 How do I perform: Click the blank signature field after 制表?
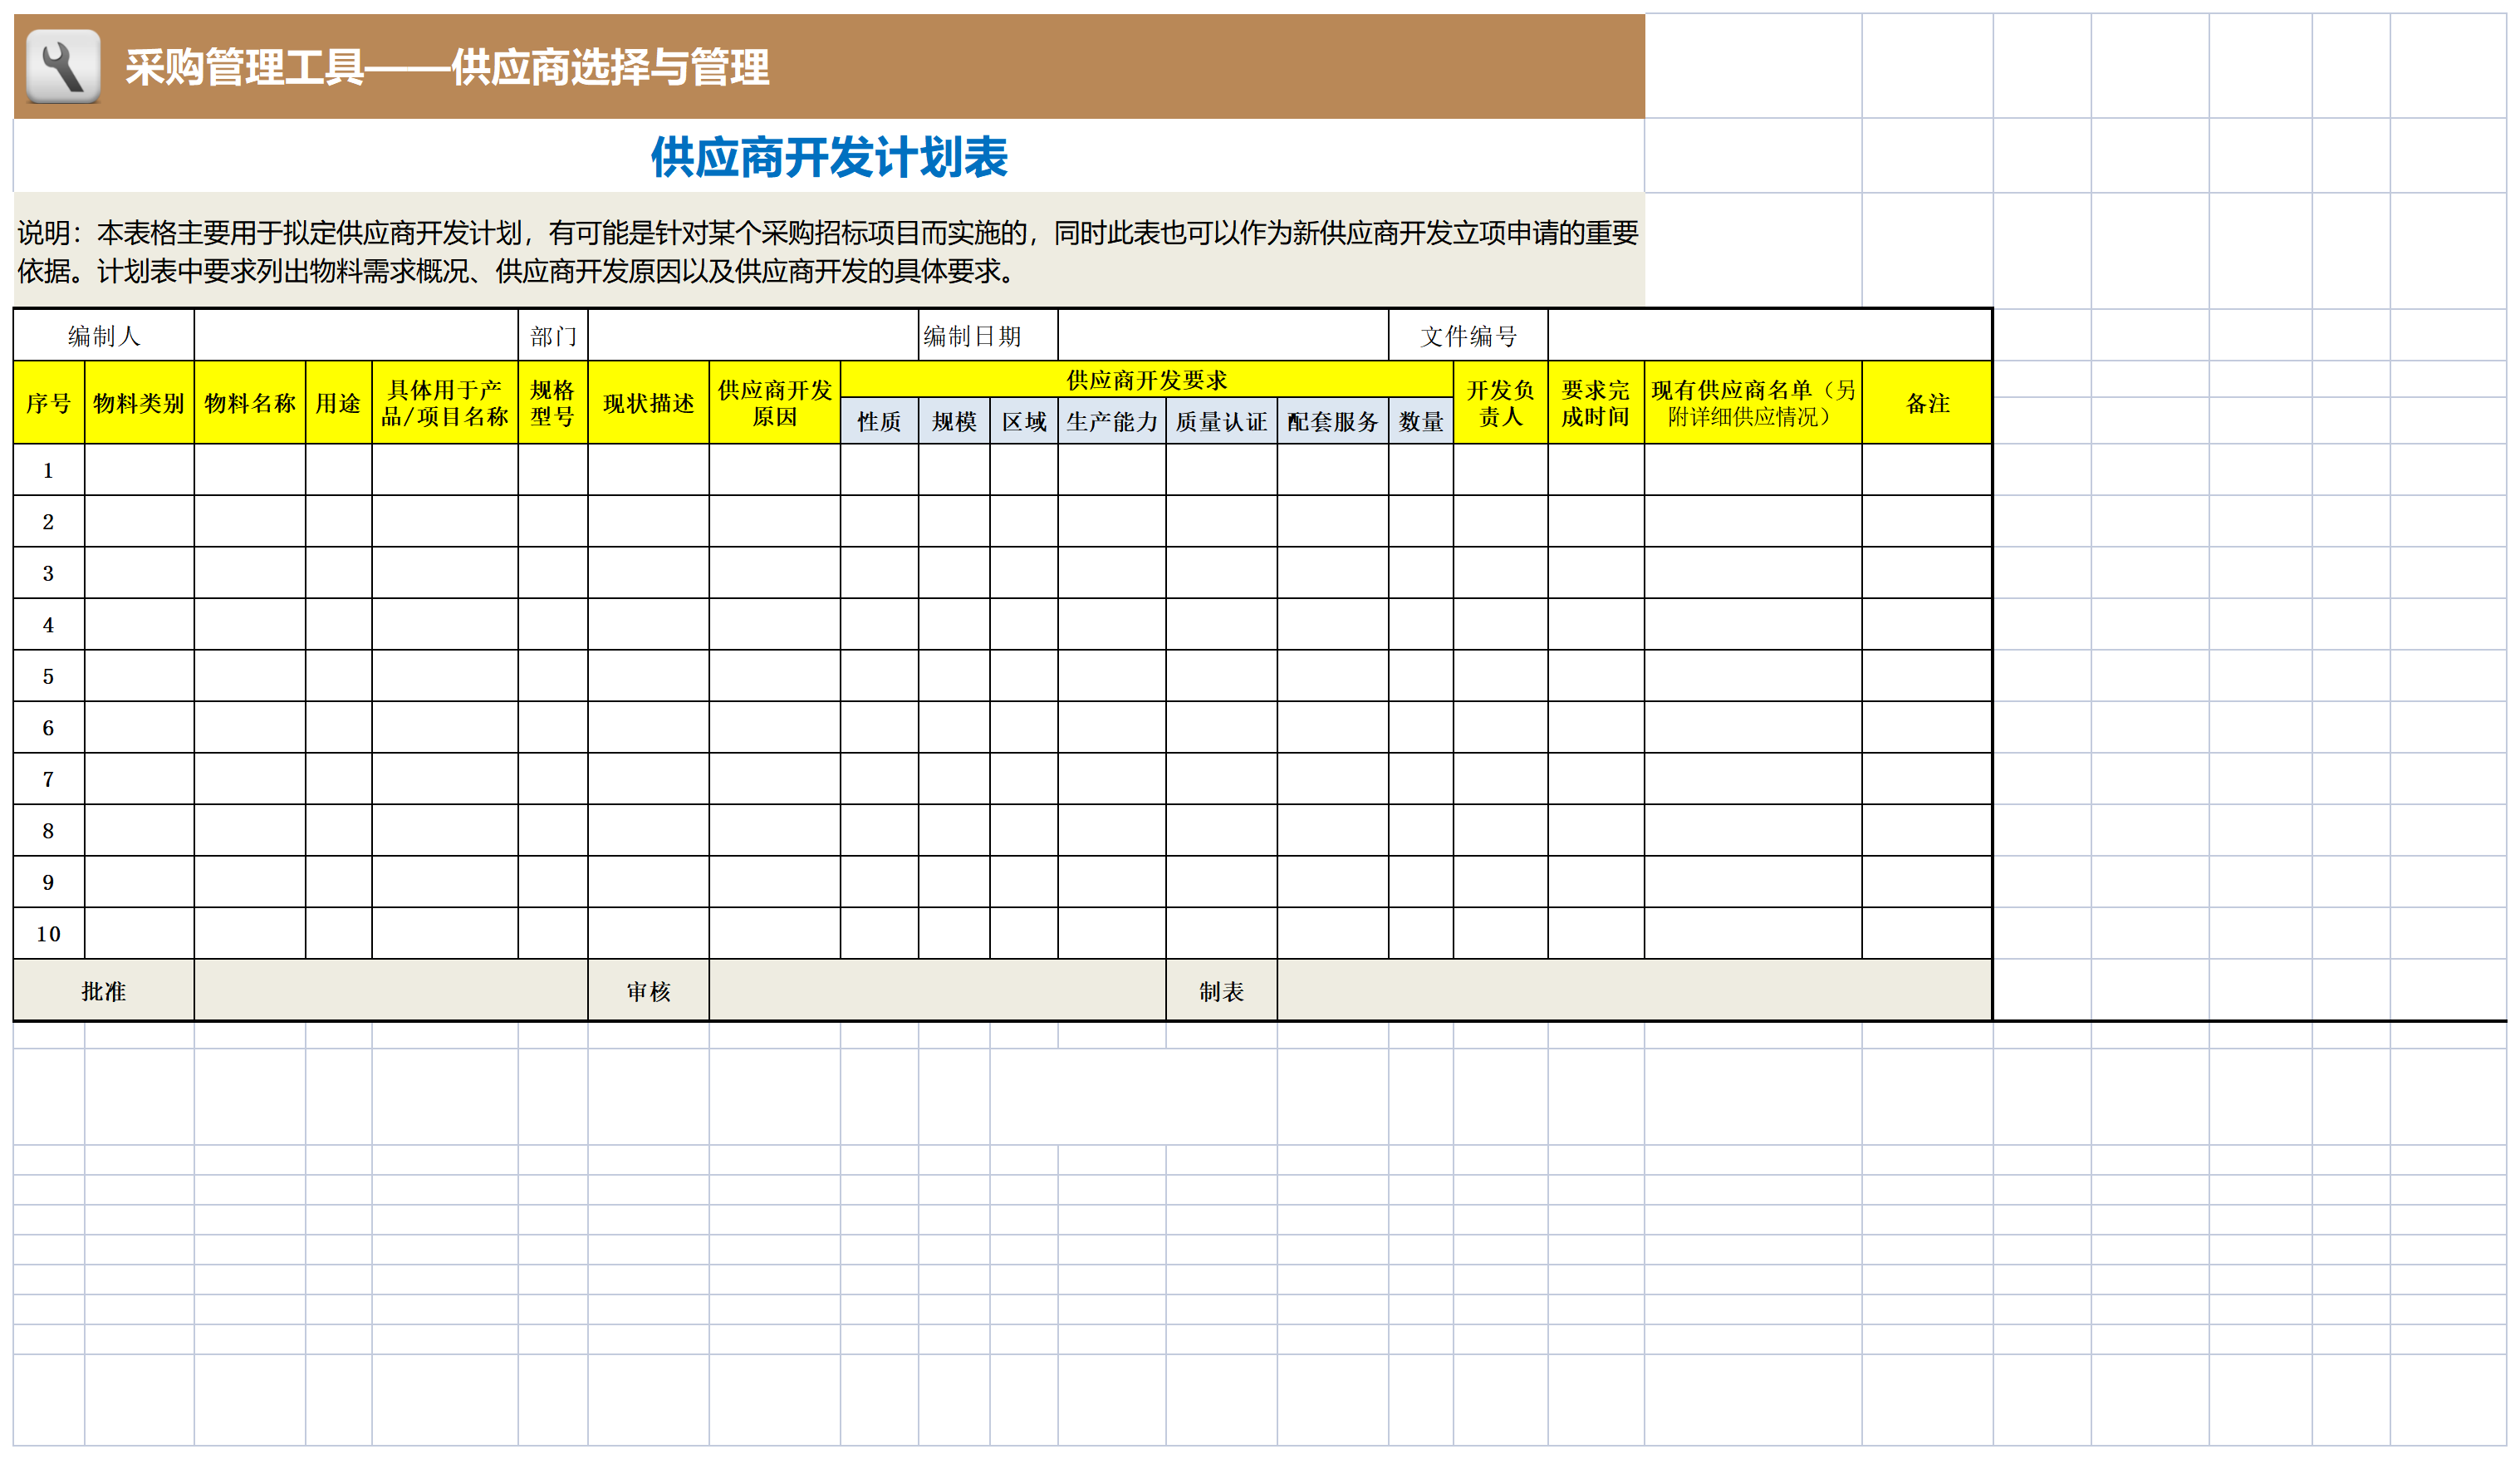(x=1634, y=991)
